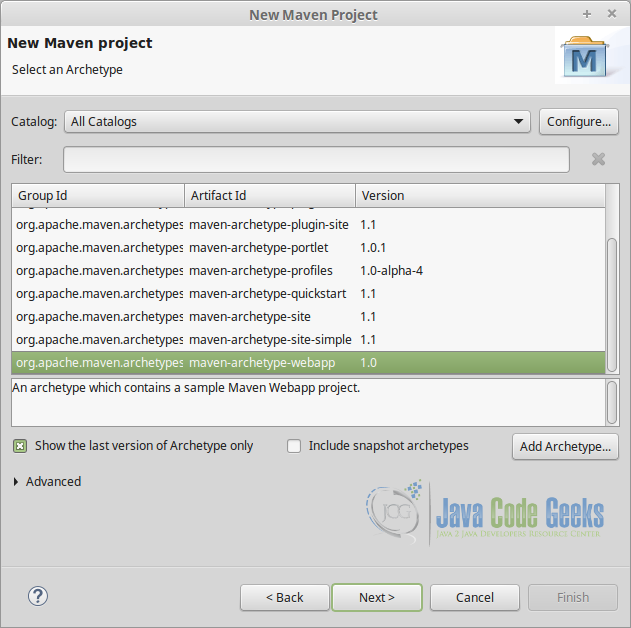The image size is (631, 628).
Task: Select the maven-archetype-quickstart row
Action: pyautogui.click(x=308, y=294)
